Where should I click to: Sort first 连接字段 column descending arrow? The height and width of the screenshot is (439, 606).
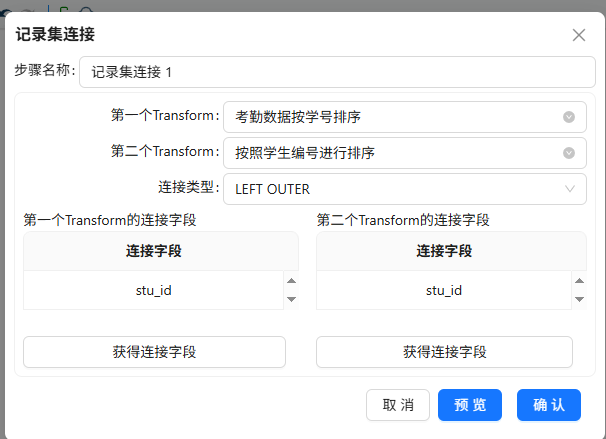point(291,299)
